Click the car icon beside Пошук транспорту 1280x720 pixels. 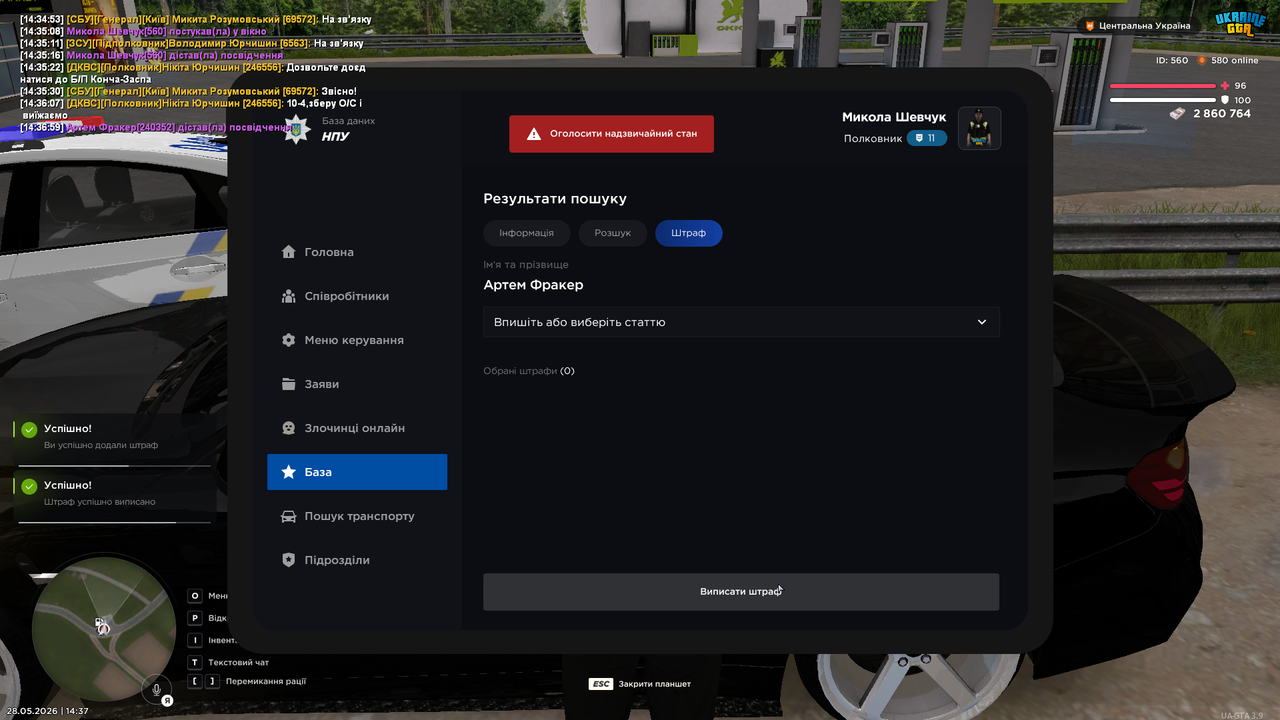289,516
